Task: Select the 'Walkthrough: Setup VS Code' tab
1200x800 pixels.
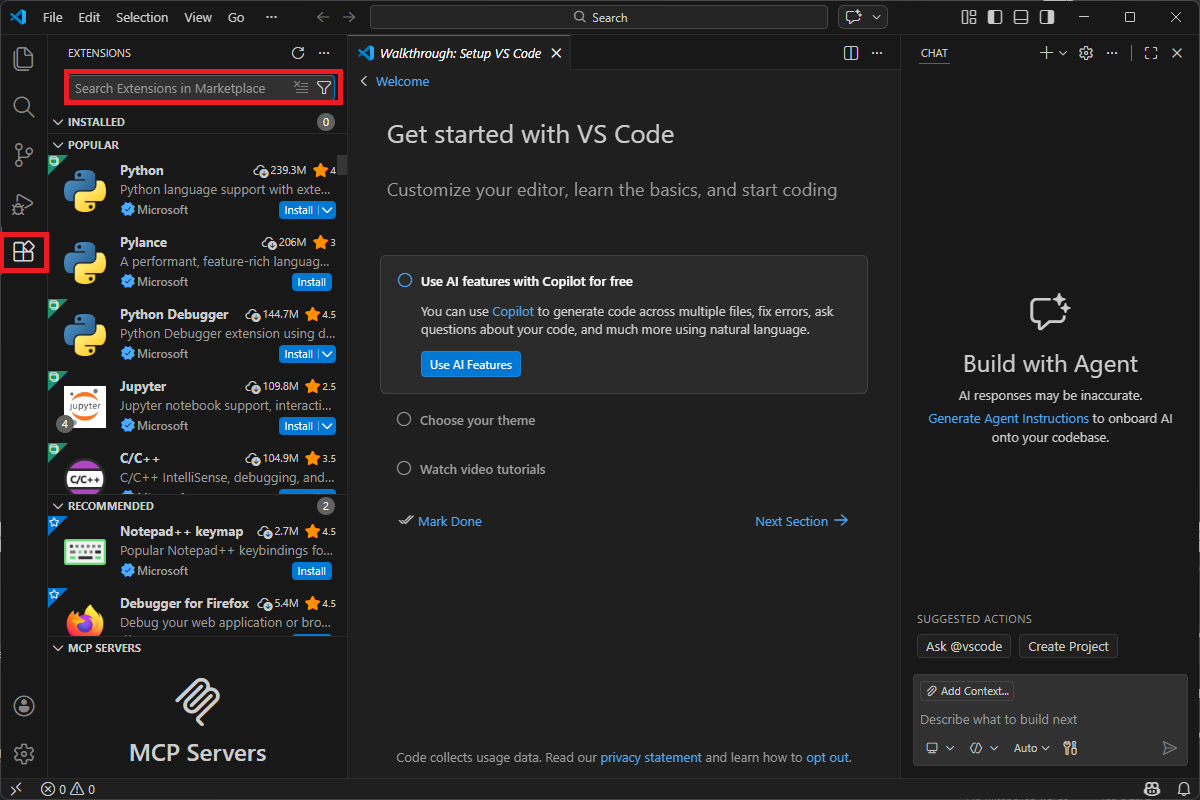Action: tap(459, 53)
